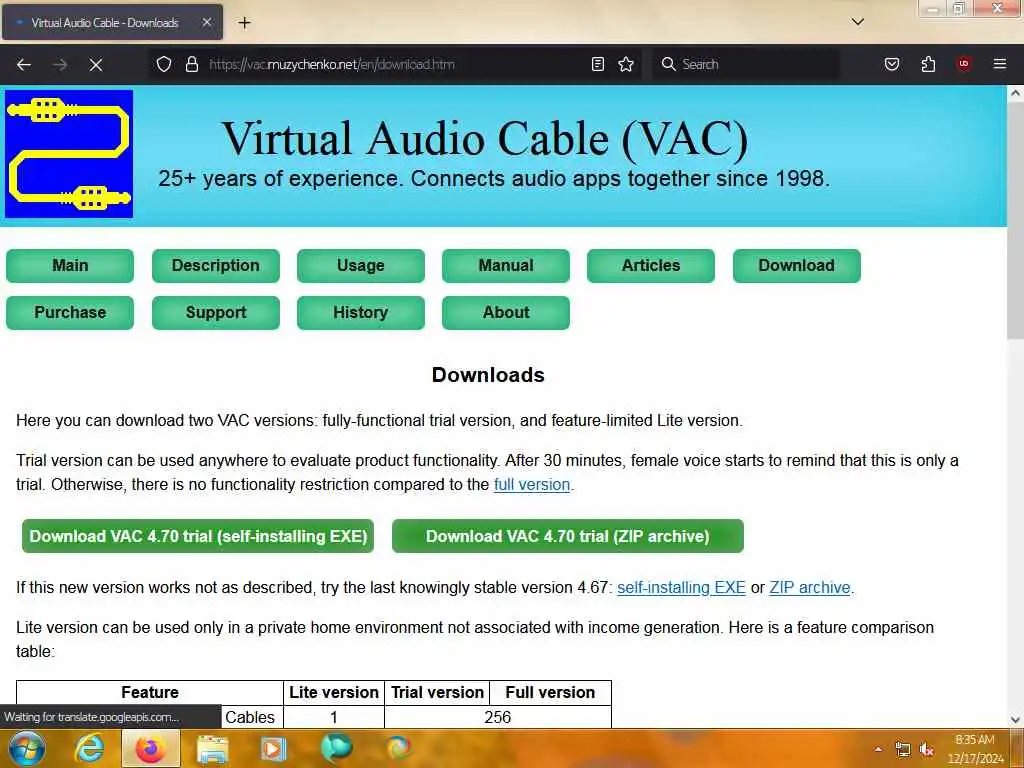The height and width of the screenshot is (768, 1024).
Task: Click the 'Full version' table header
Action: [x=550, y=692]
